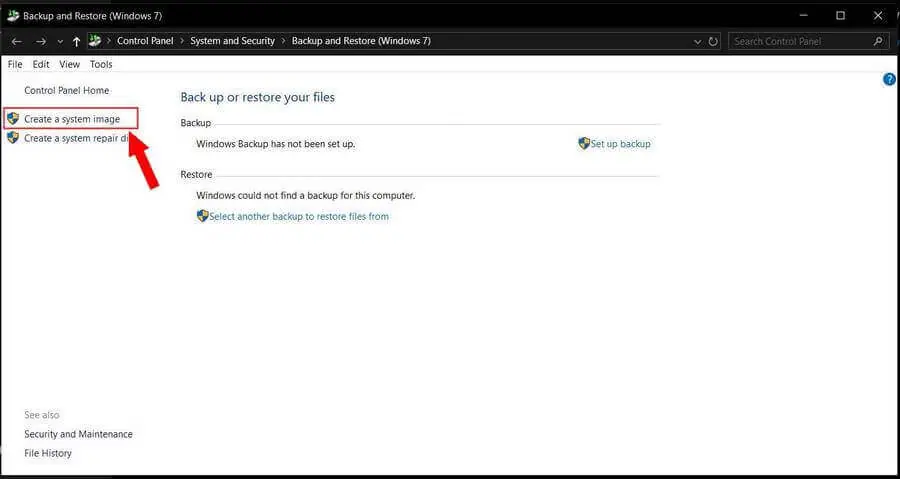The width and height of the screenshot is (900, 479).
Task: Open the Edit menu
Action: (41, 64)
